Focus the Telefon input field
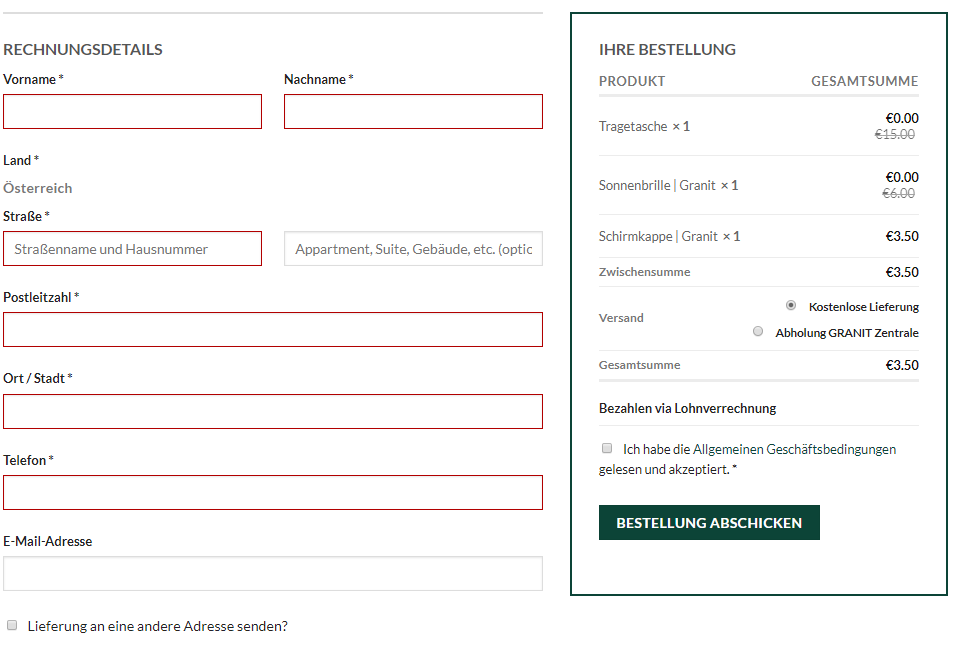The width and height of the screenshot is (957, 646). coord(273,493)
